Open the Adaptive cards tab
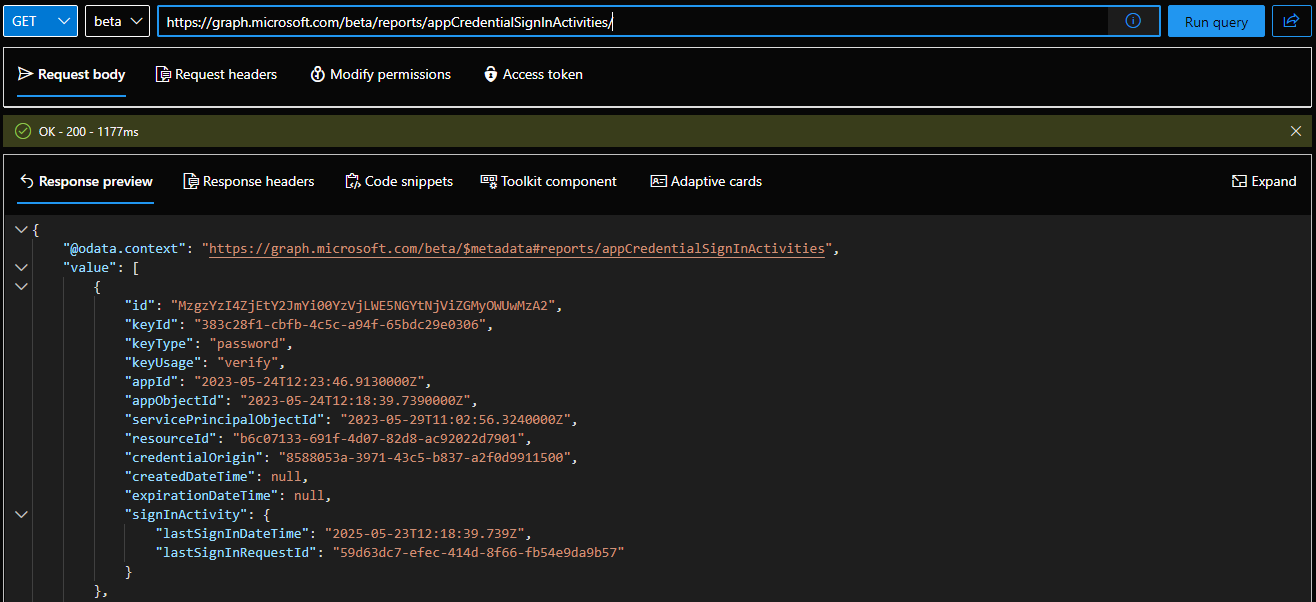 pyautogui.click(x=706, y=181)
